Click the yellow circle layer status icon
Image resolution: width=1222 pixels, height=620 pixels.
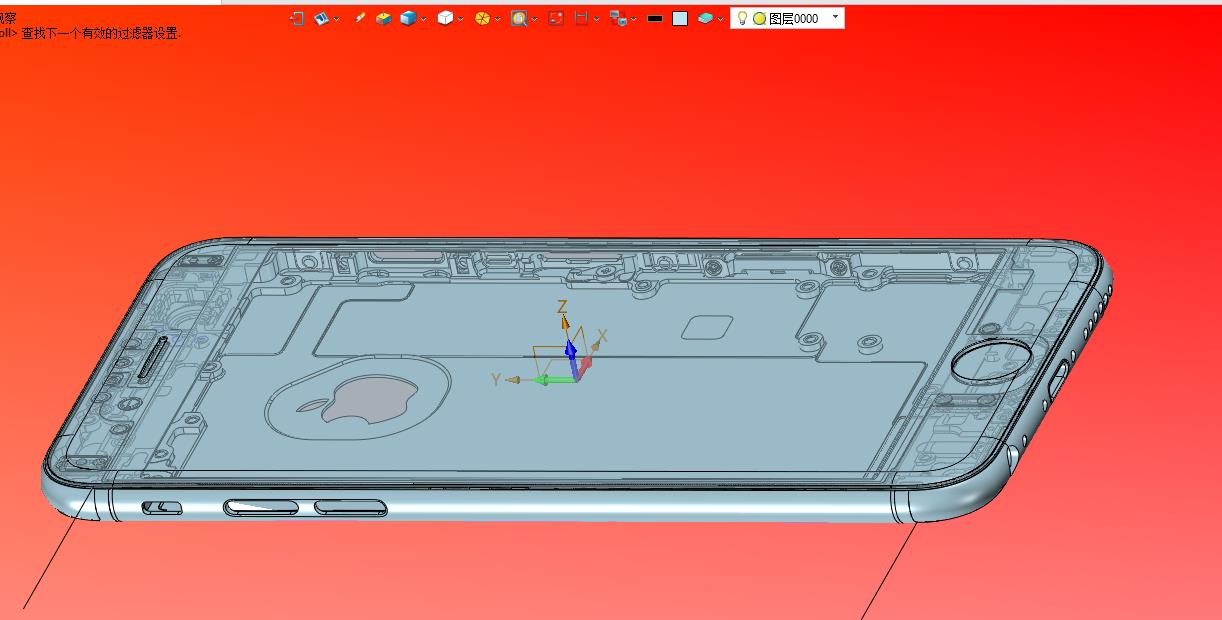pyautogui.click(x=759, y=18)
